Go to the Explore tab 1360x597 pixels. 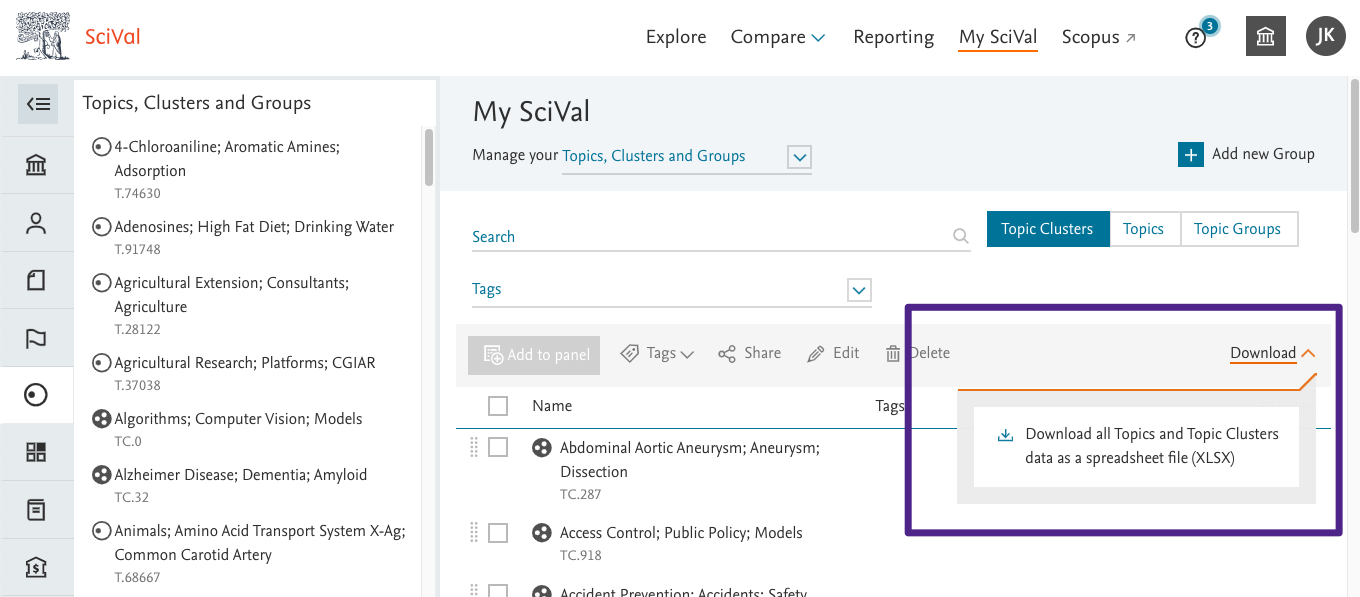[676, 37]
